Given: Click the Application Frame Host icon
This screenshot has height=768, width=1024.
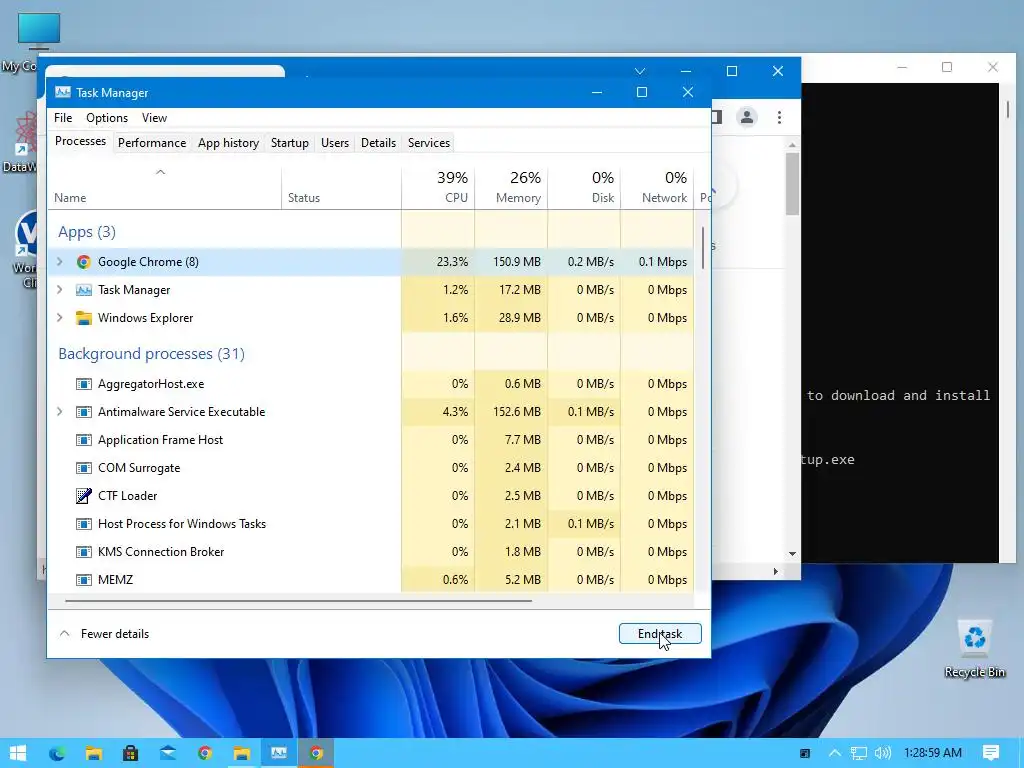Looking at the screenshot, I should click(84, 440).
